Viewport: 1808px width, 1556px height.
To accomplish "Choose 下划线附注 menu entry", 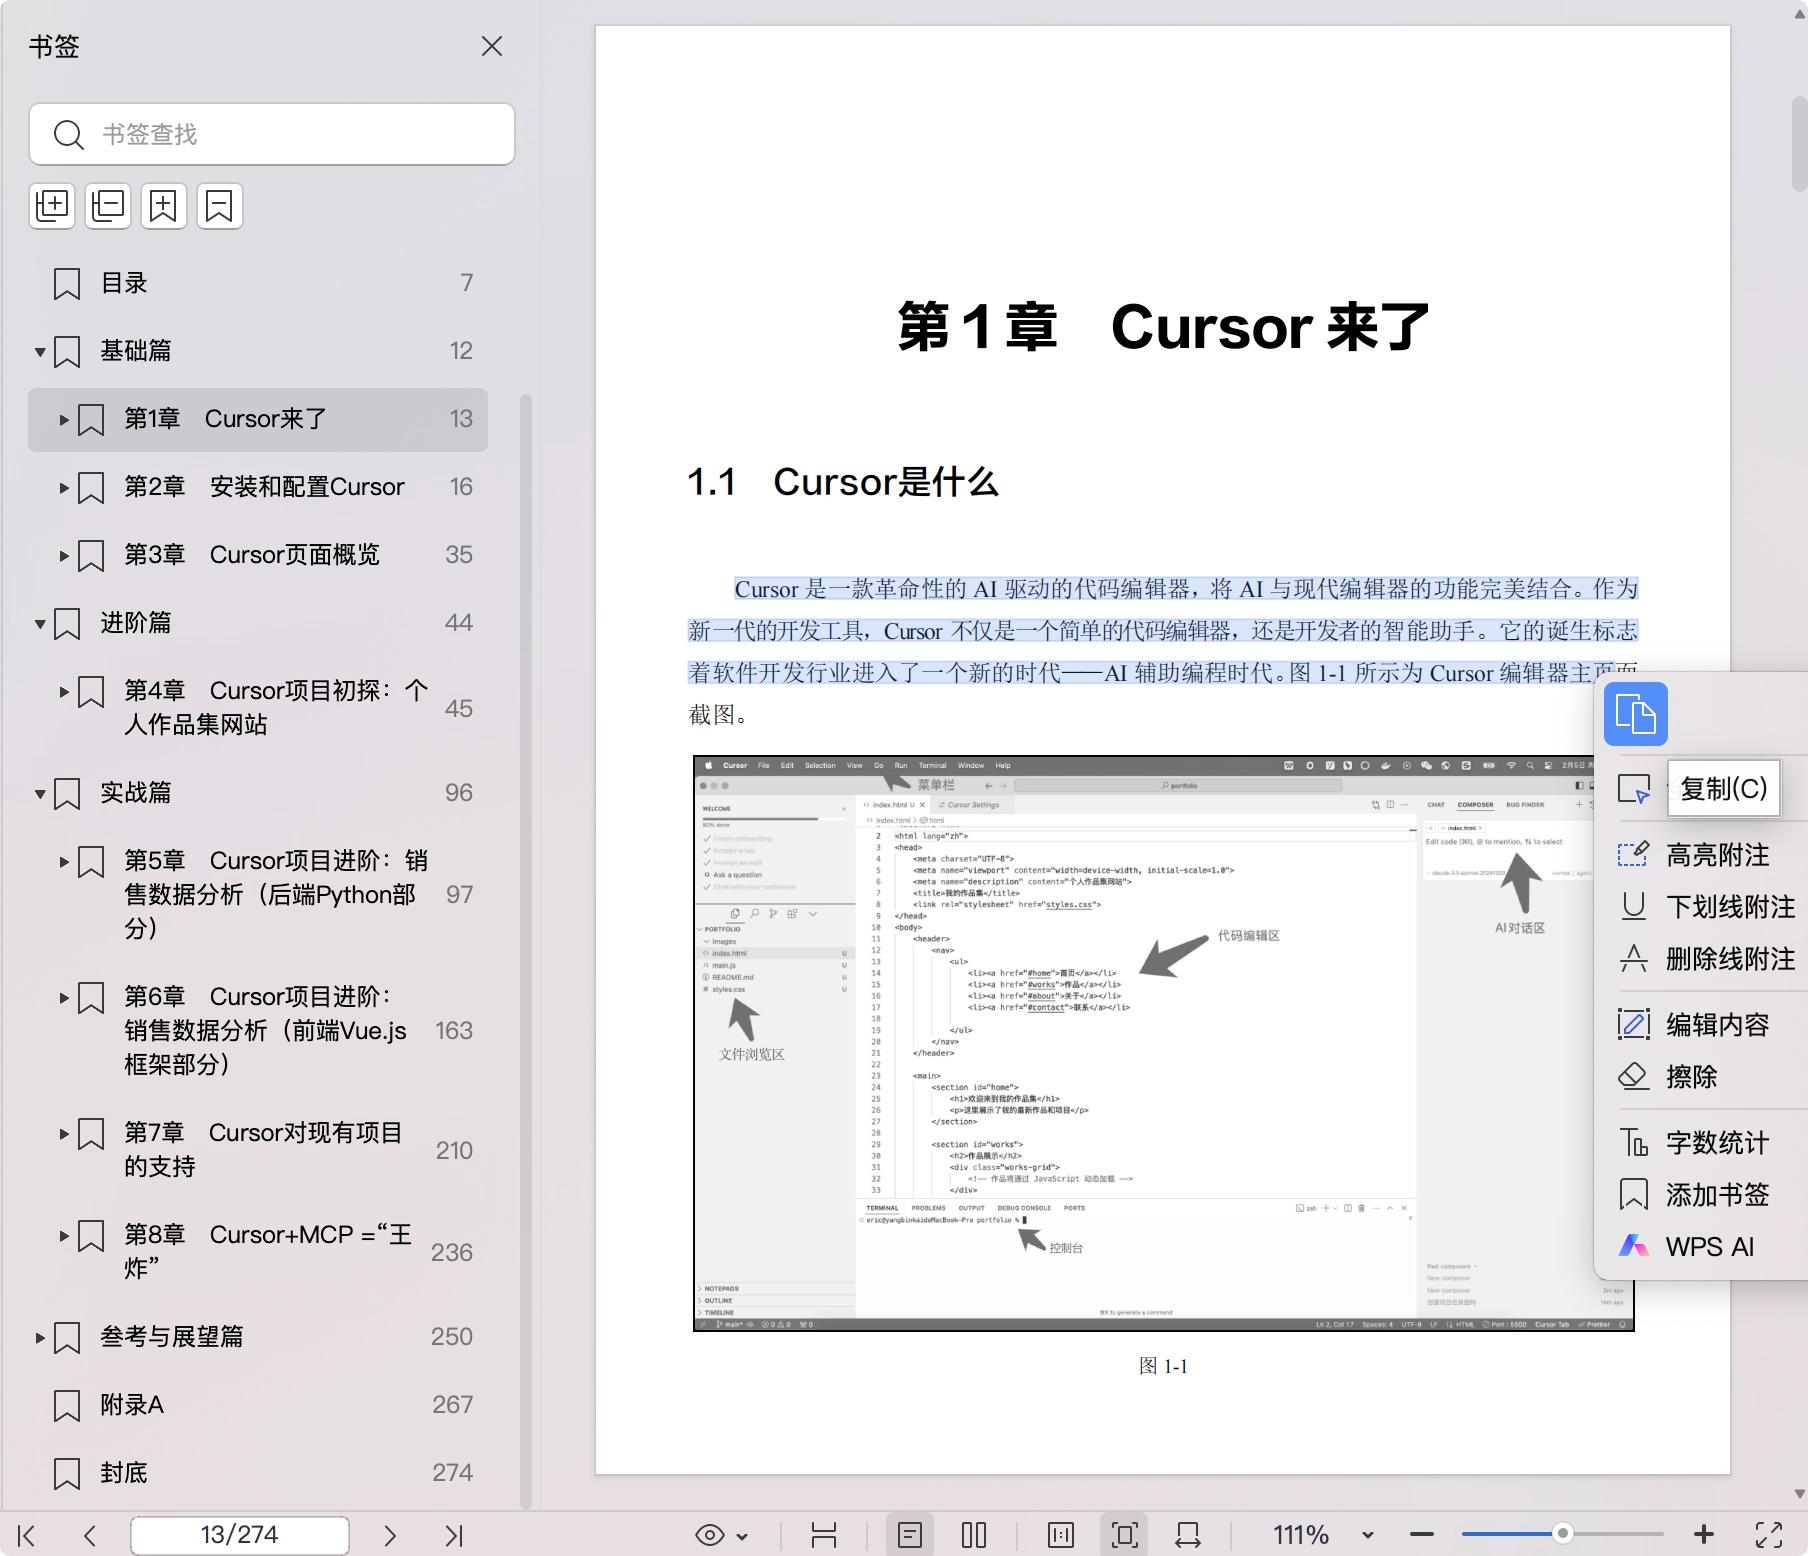I will pos(1710,907).
